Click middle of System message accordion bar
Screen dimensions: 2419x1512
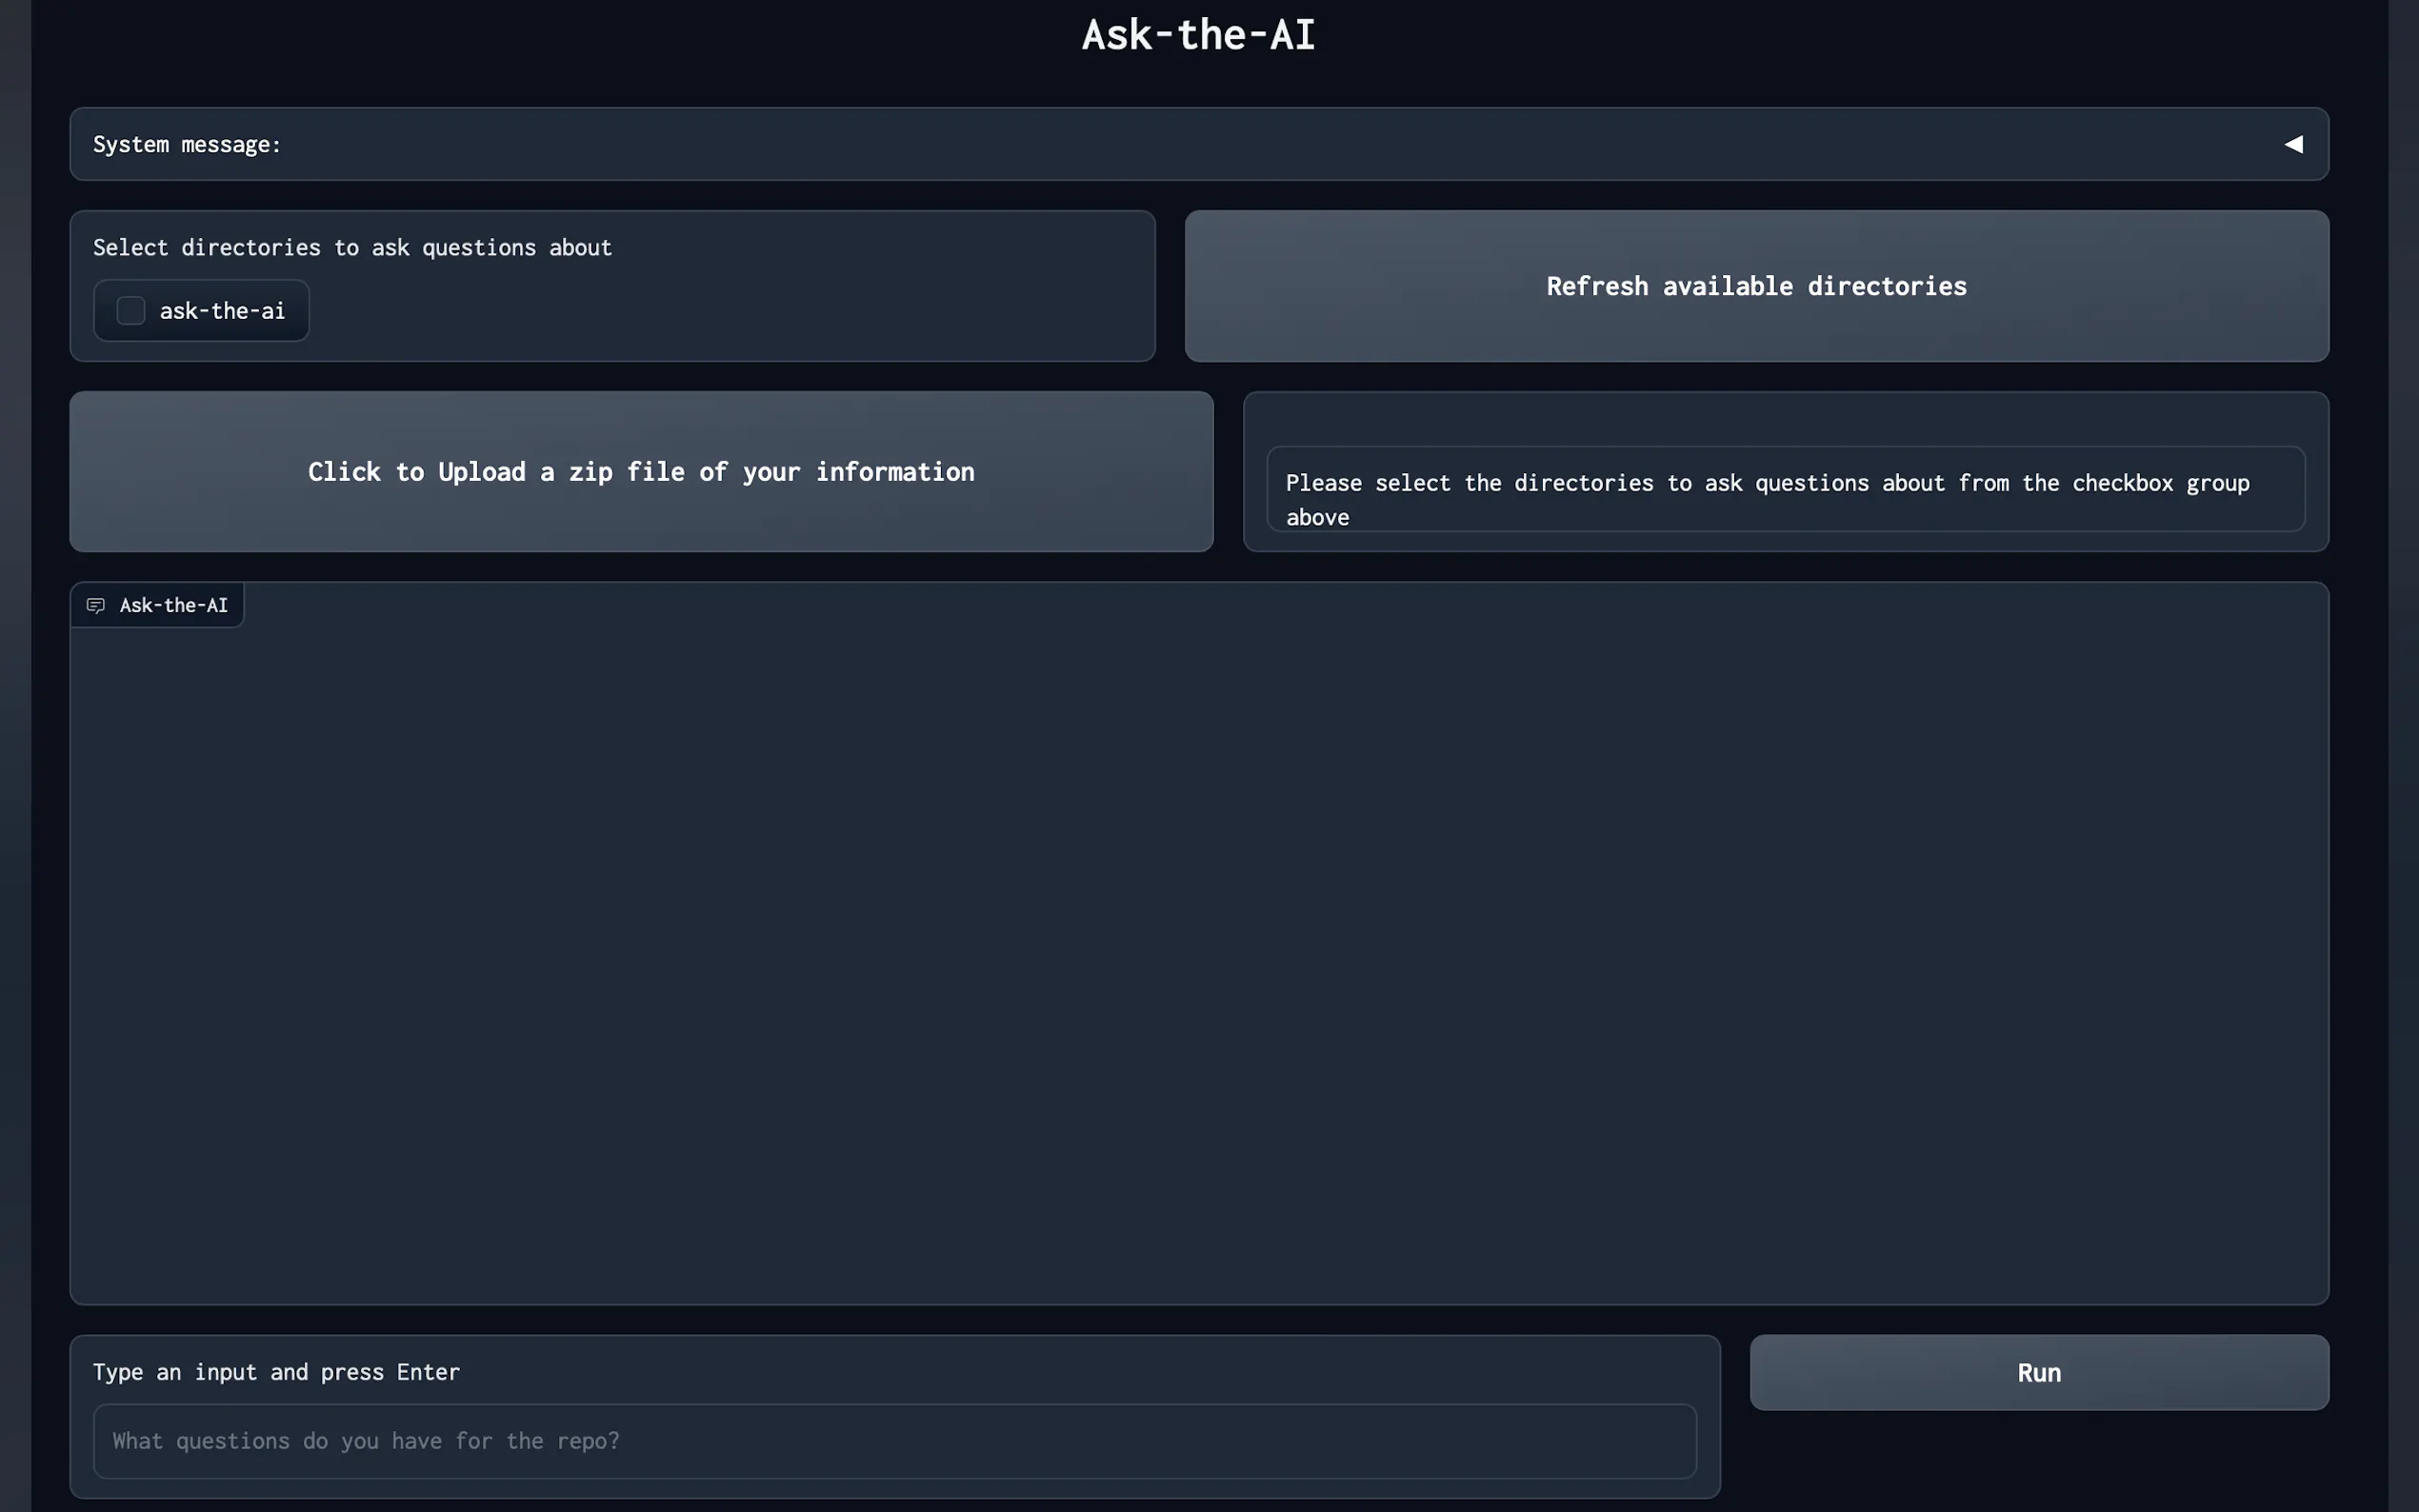1198,145
